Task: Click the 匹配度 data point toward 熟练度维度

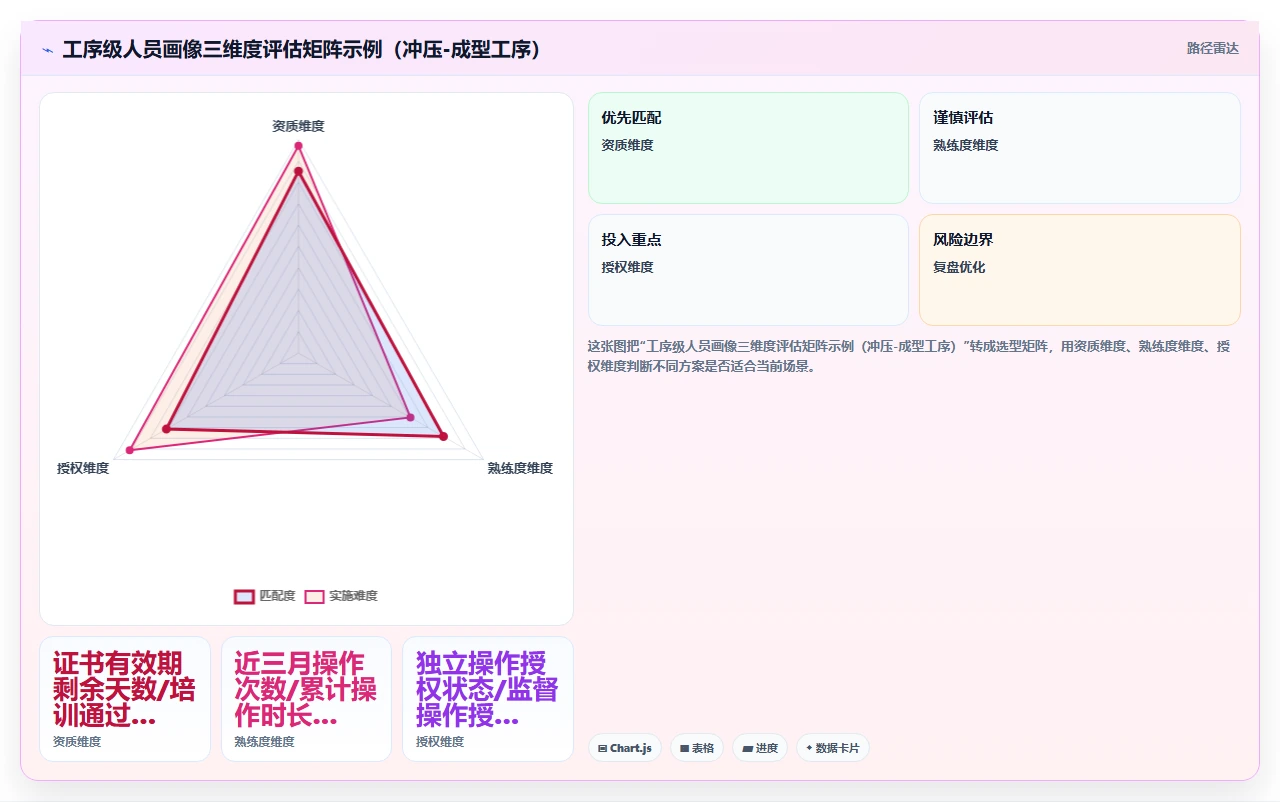Action: pos(443,436)
